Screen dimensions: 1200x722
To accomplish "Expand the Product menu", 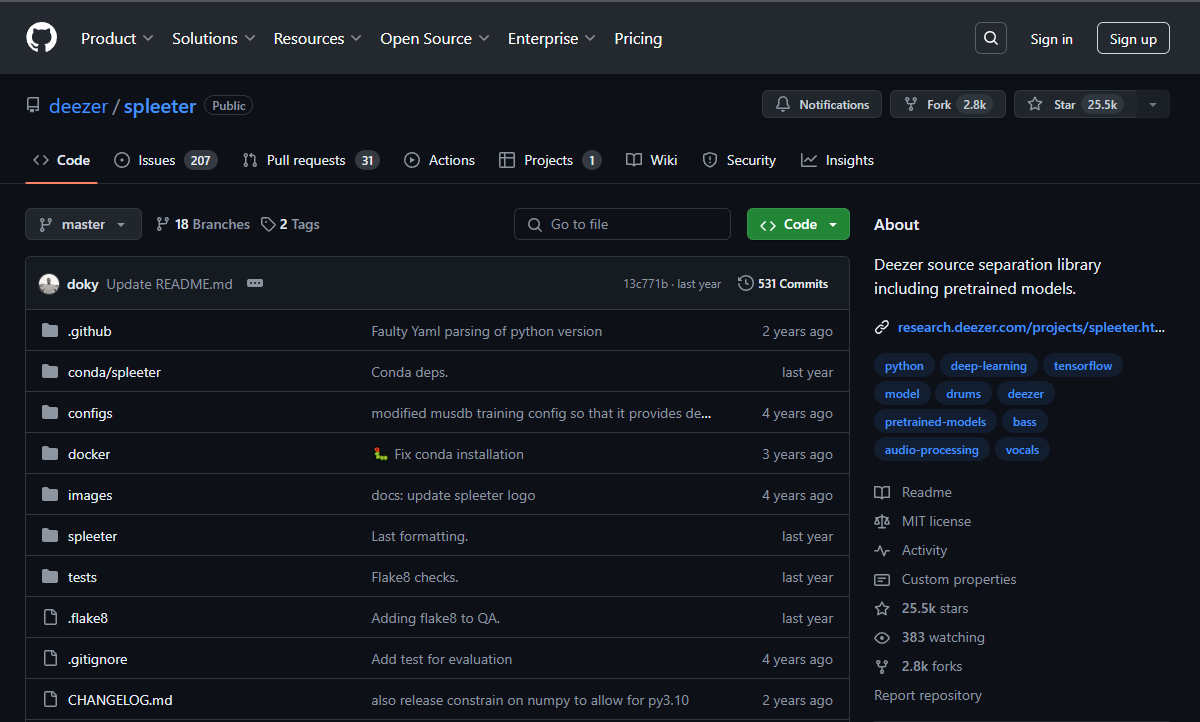I will point(117,39).
